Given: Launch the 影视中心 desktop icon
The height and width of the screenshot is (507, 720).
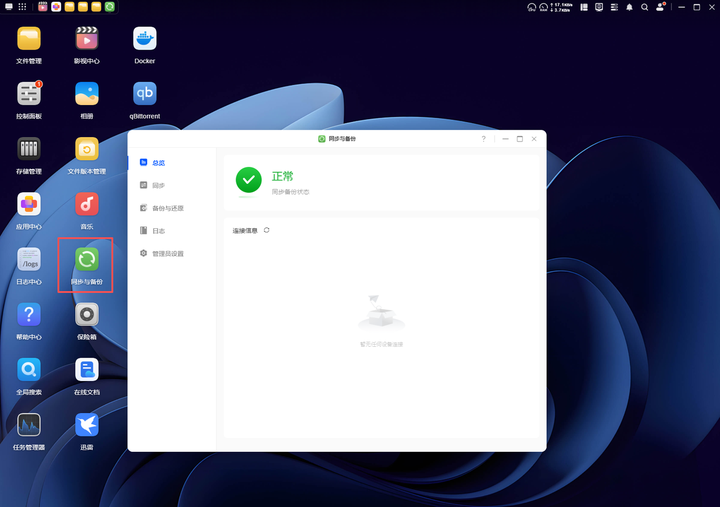Looking at the screenshot, I should 87,39.
